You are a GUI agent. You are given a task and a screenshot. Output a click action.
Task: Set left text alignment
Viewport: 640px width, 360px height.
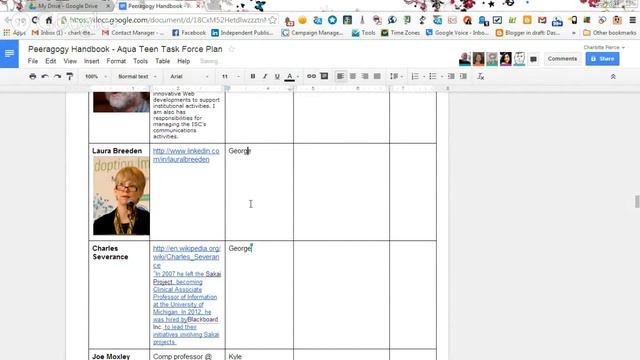click(x=340, y=76)
